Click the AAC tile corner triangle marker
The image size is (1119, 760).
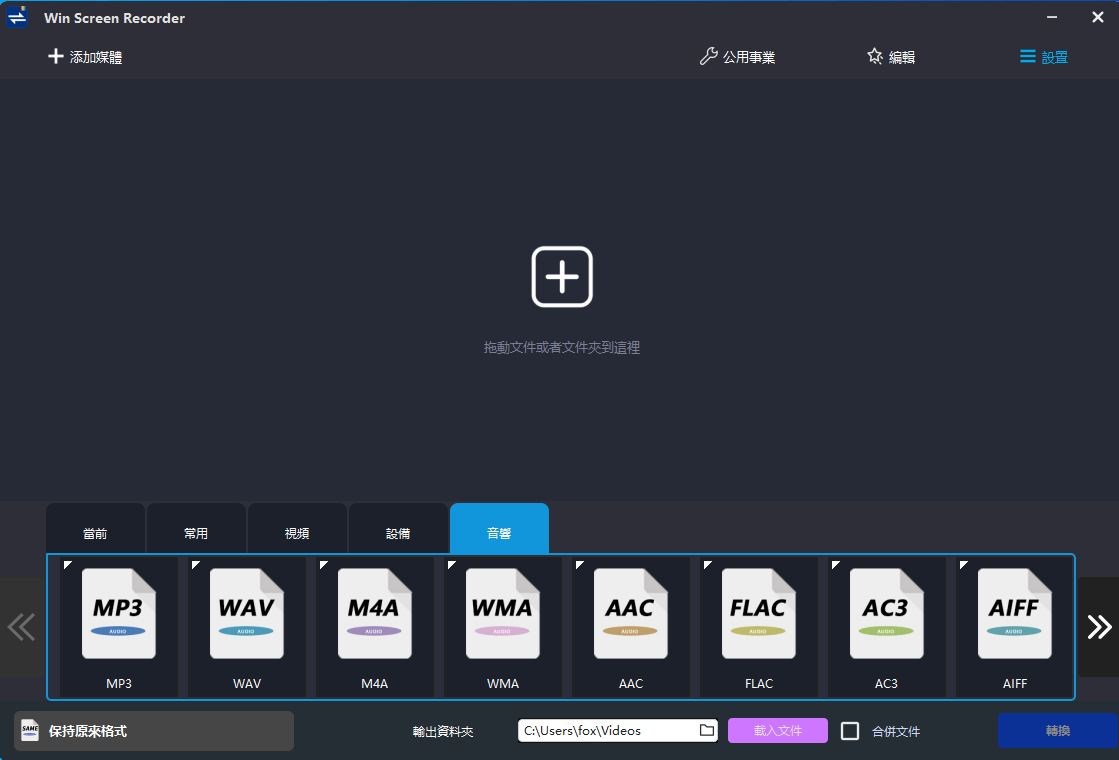(x=579, y=564)
